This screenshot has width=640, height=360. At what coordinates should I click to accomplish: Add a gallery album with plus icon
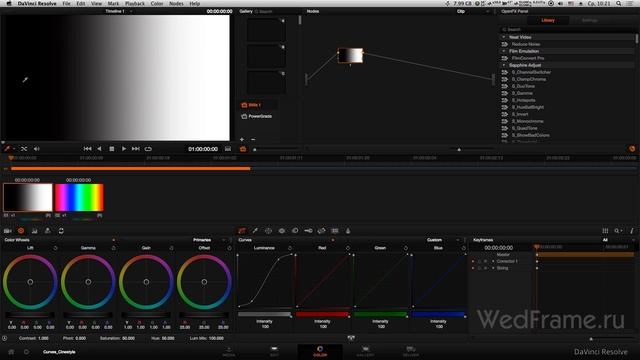(x=242, y=140)
